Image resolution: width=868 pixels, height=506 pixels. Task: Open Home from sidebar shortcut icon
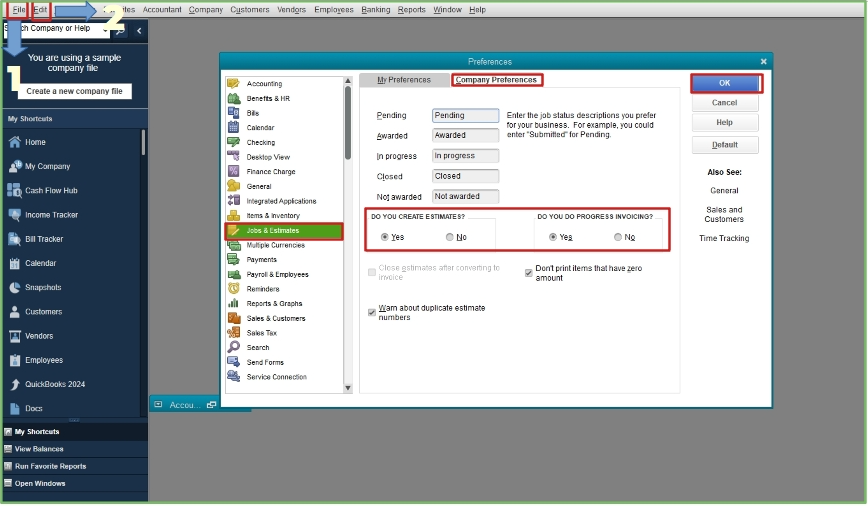[14, 142]
